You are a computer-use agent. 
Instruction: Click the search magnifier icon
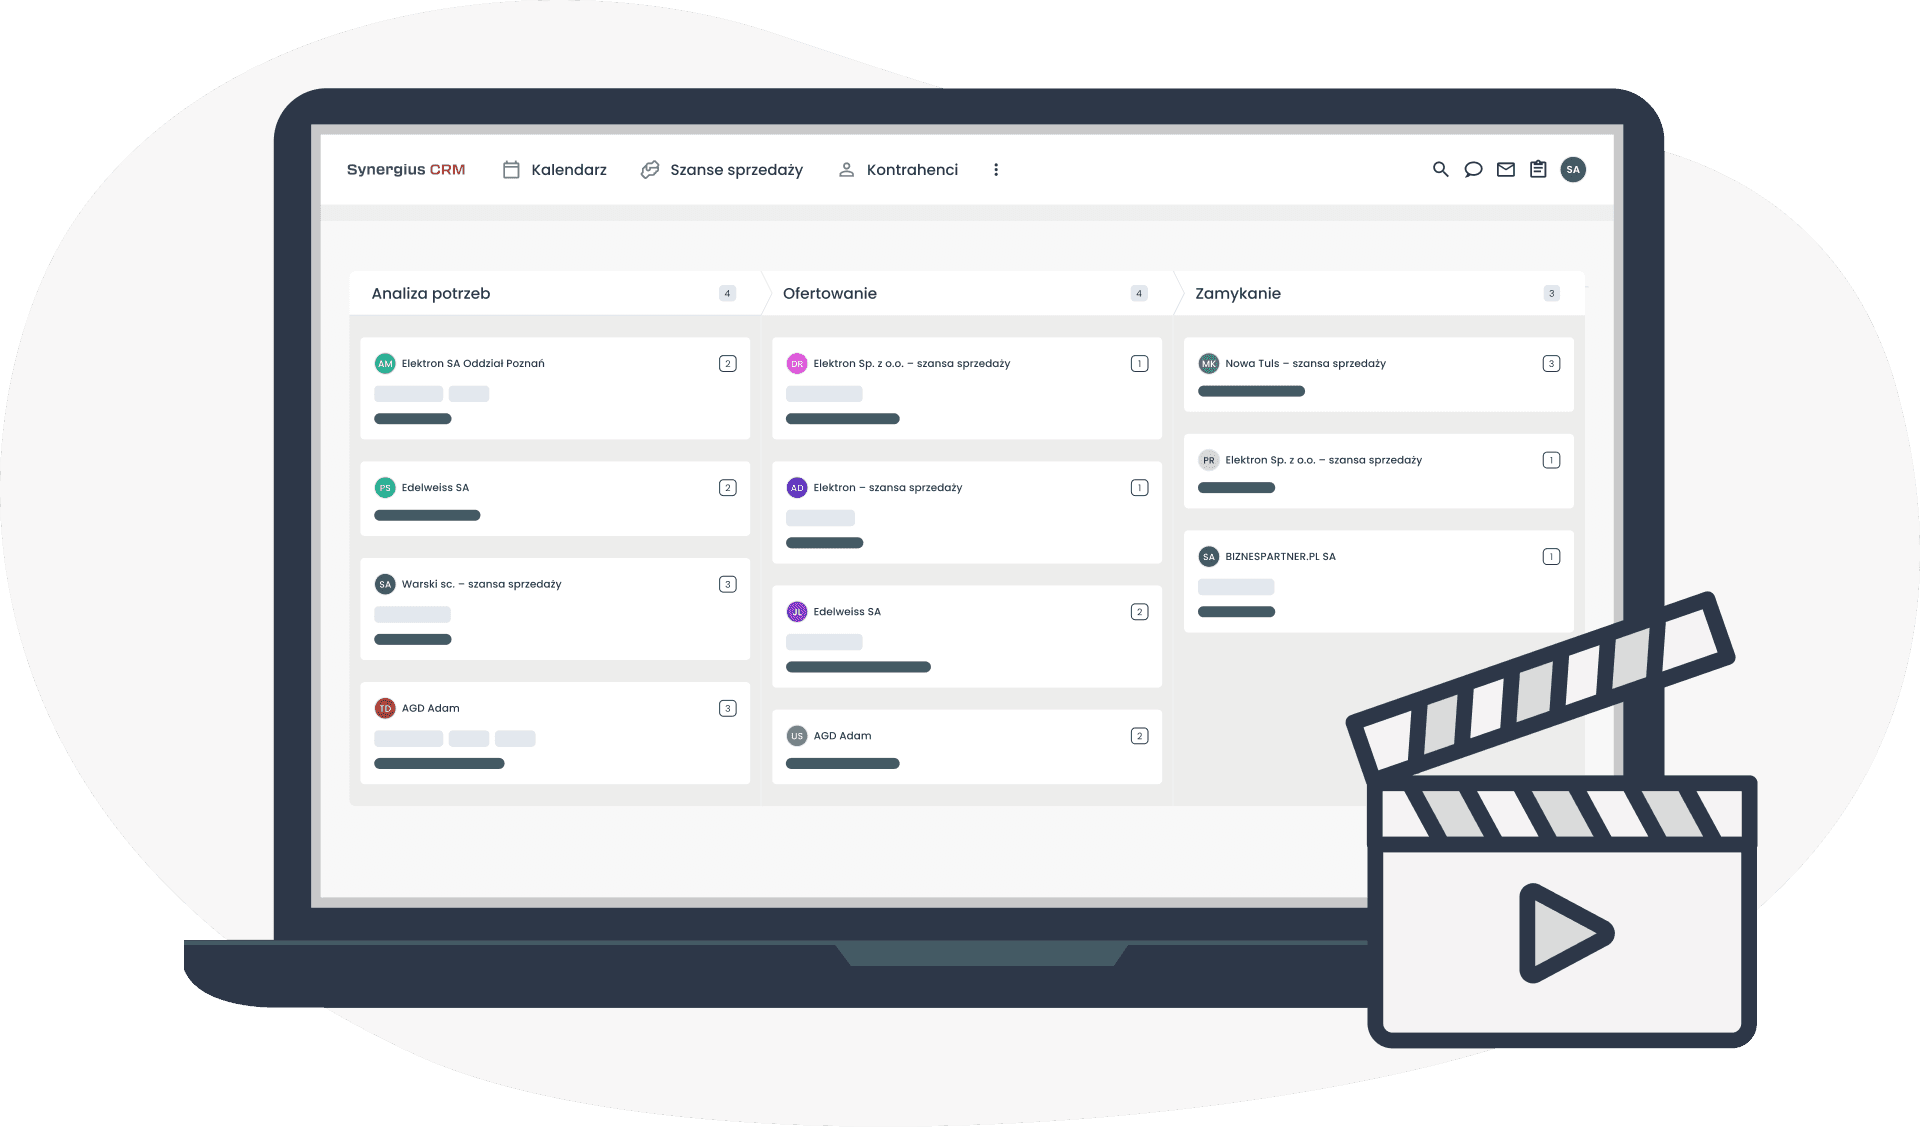(x=1440, y=170)
